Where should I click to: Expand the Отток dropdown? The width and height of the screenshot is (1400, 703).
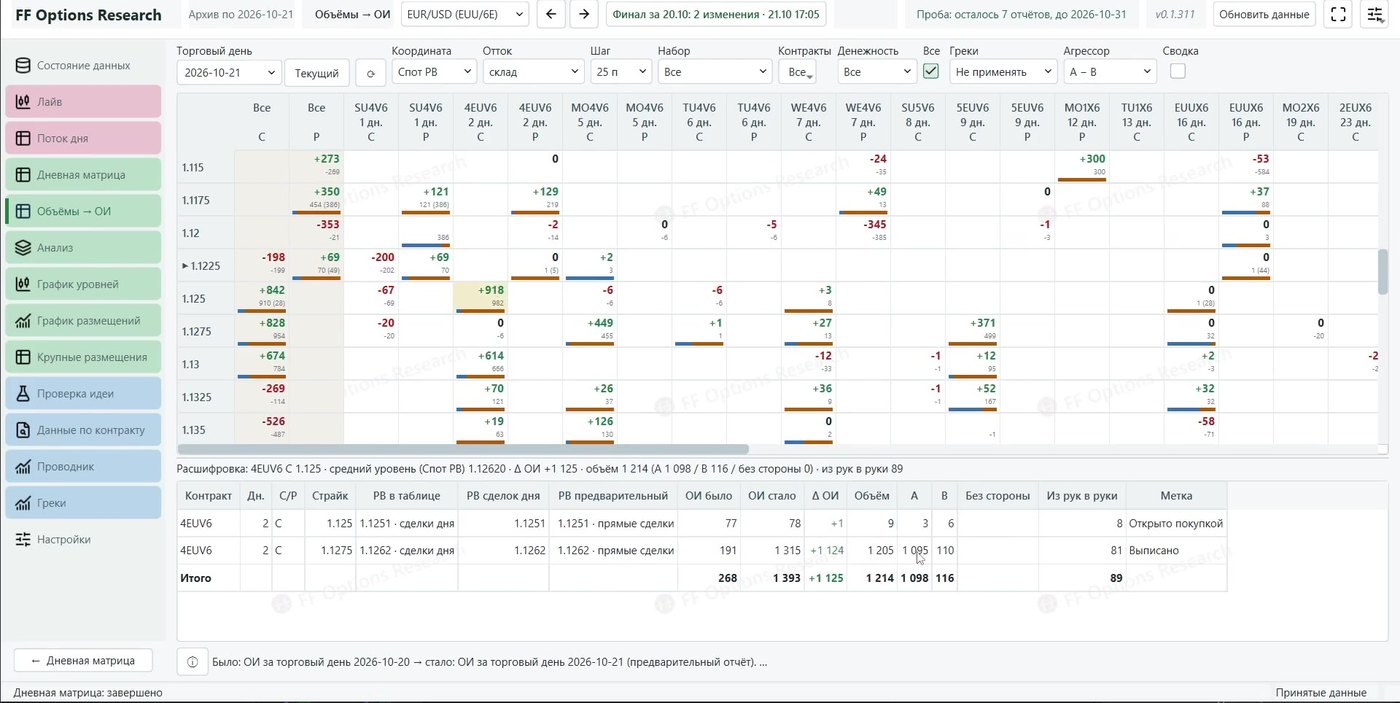point(533,72)
